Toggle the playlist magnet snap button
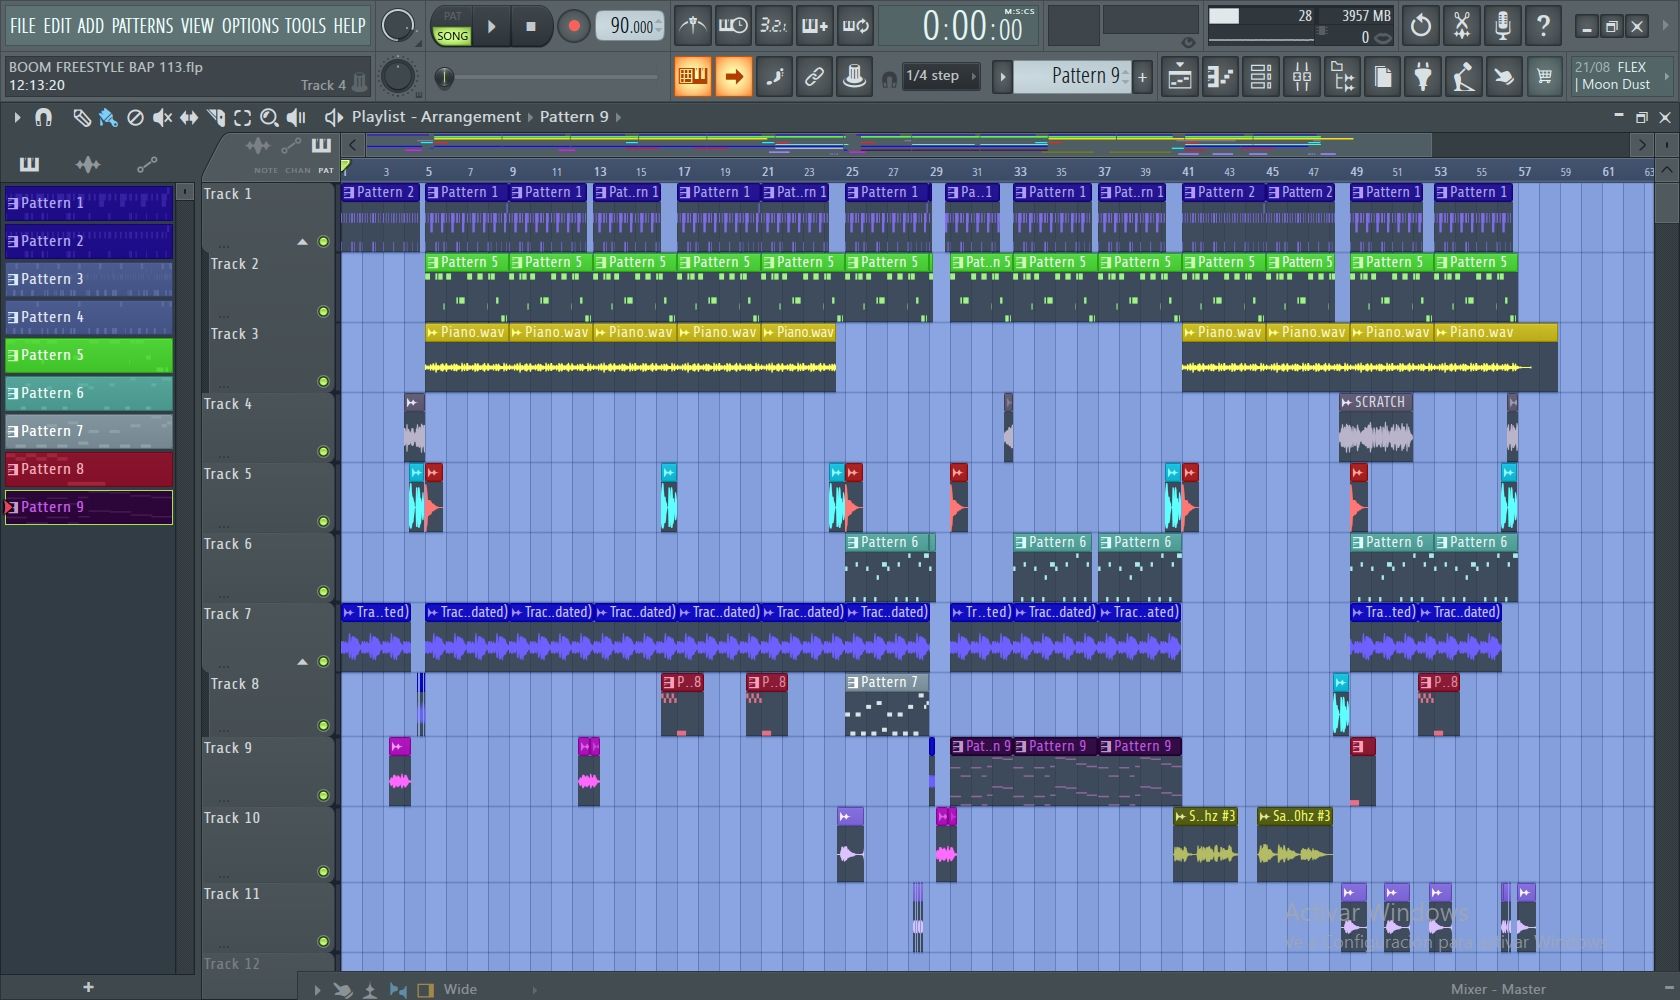 click(x=43, y=118)
